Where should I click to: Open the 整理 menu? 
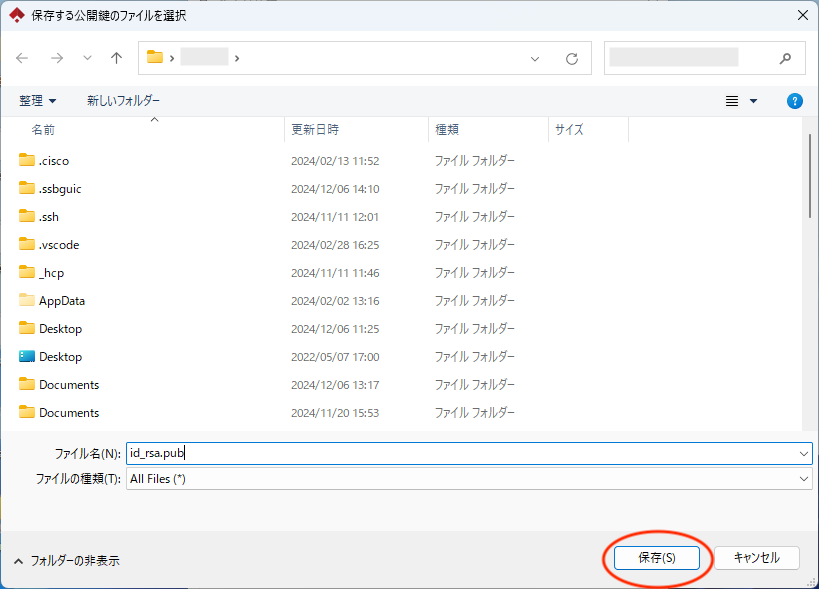38,101
